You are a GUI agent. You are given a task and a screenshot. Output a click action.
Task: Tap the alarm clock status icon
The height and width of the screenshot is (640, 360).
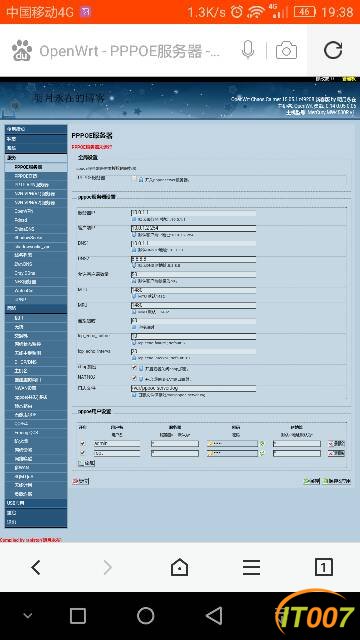[x=237, y=12]
